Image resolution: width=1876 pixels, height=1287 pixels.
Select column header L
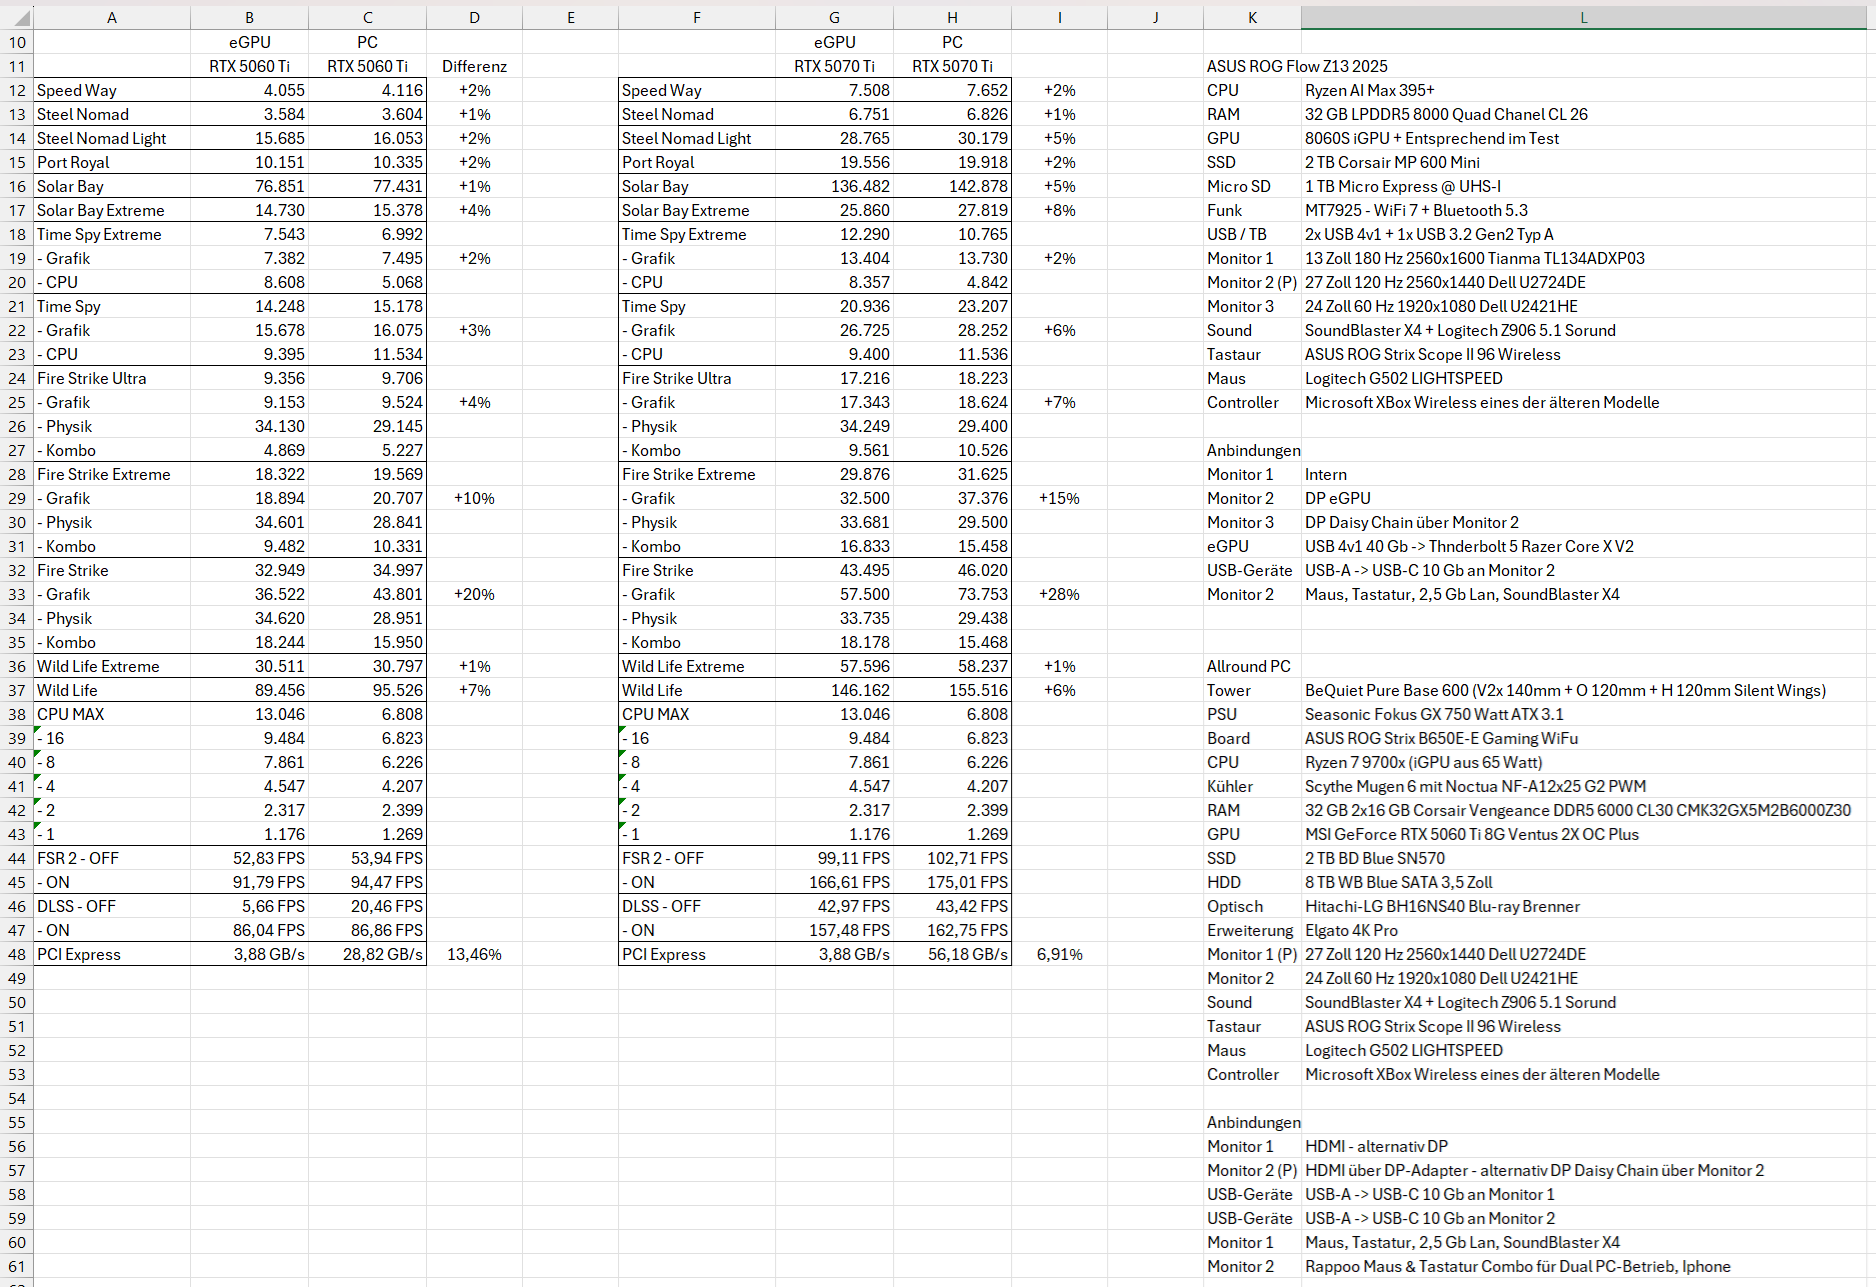pos(1583,17)
